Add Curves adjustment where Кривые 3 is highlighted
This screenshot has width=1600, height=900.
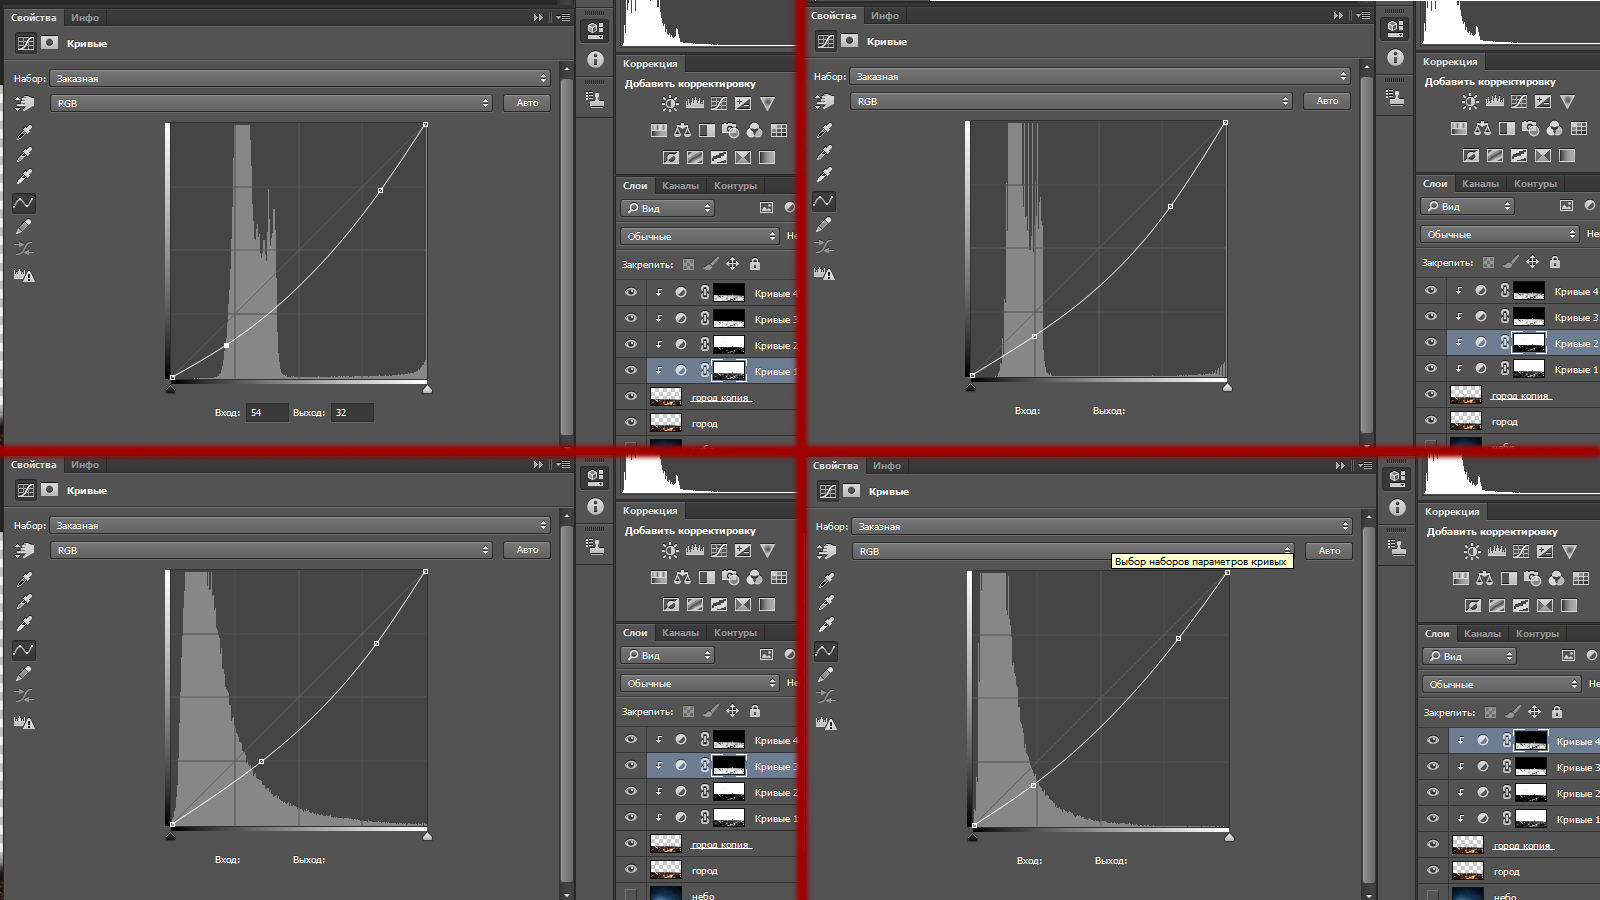click(x=719, y=550)
